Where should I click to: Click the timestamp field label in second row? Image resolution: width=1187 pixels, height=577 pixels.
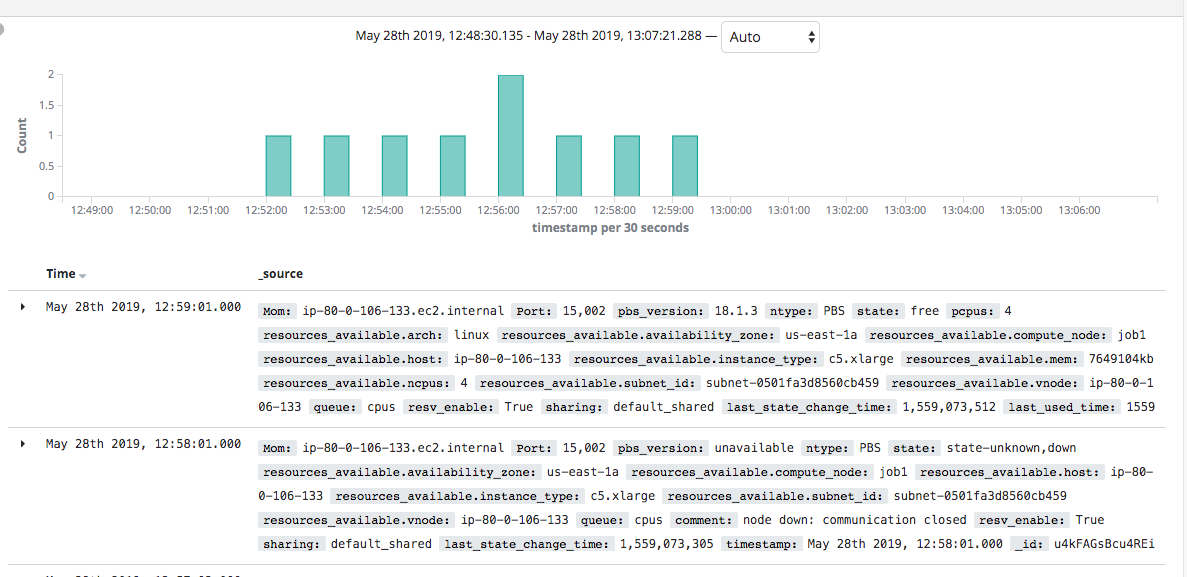tap(763, 544)
